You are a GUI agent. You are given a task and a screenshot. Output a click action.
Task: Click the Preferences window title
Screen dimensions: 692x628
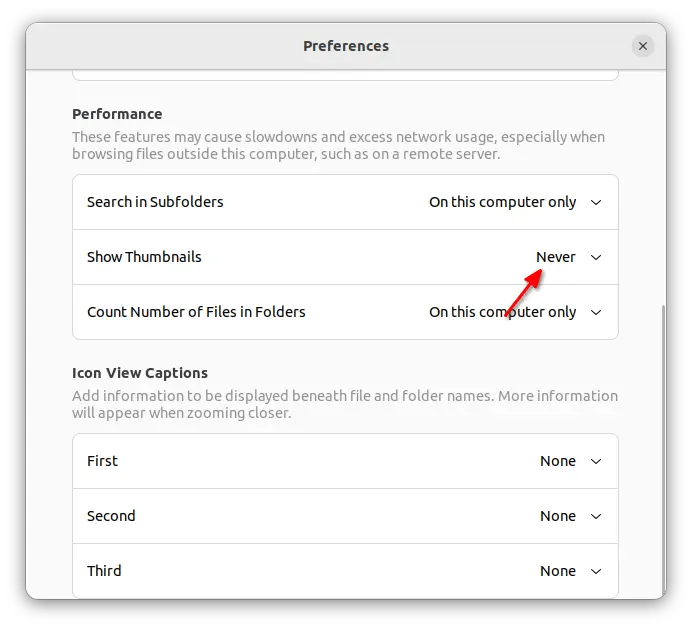pos(346,46)
